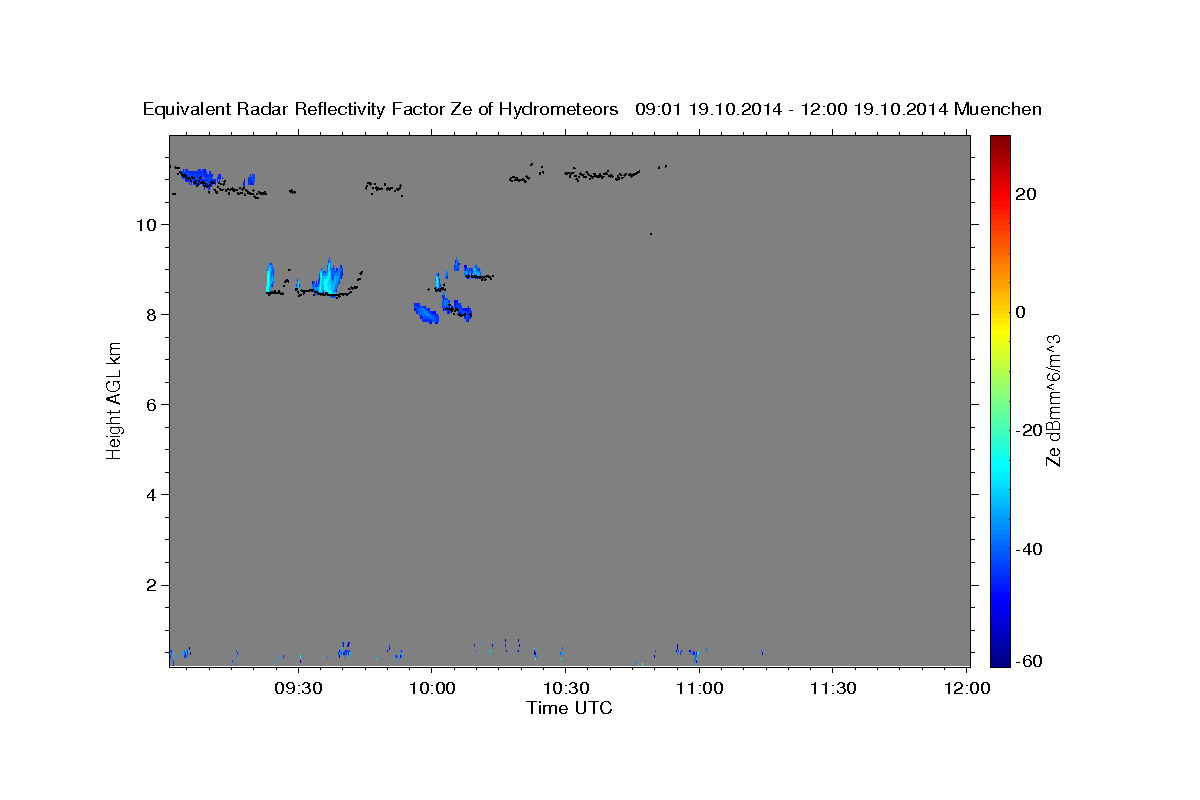Click the 'Muenchen' location in the title
Viewport: 1200px width, 800px height.
(x=998, y=110)
